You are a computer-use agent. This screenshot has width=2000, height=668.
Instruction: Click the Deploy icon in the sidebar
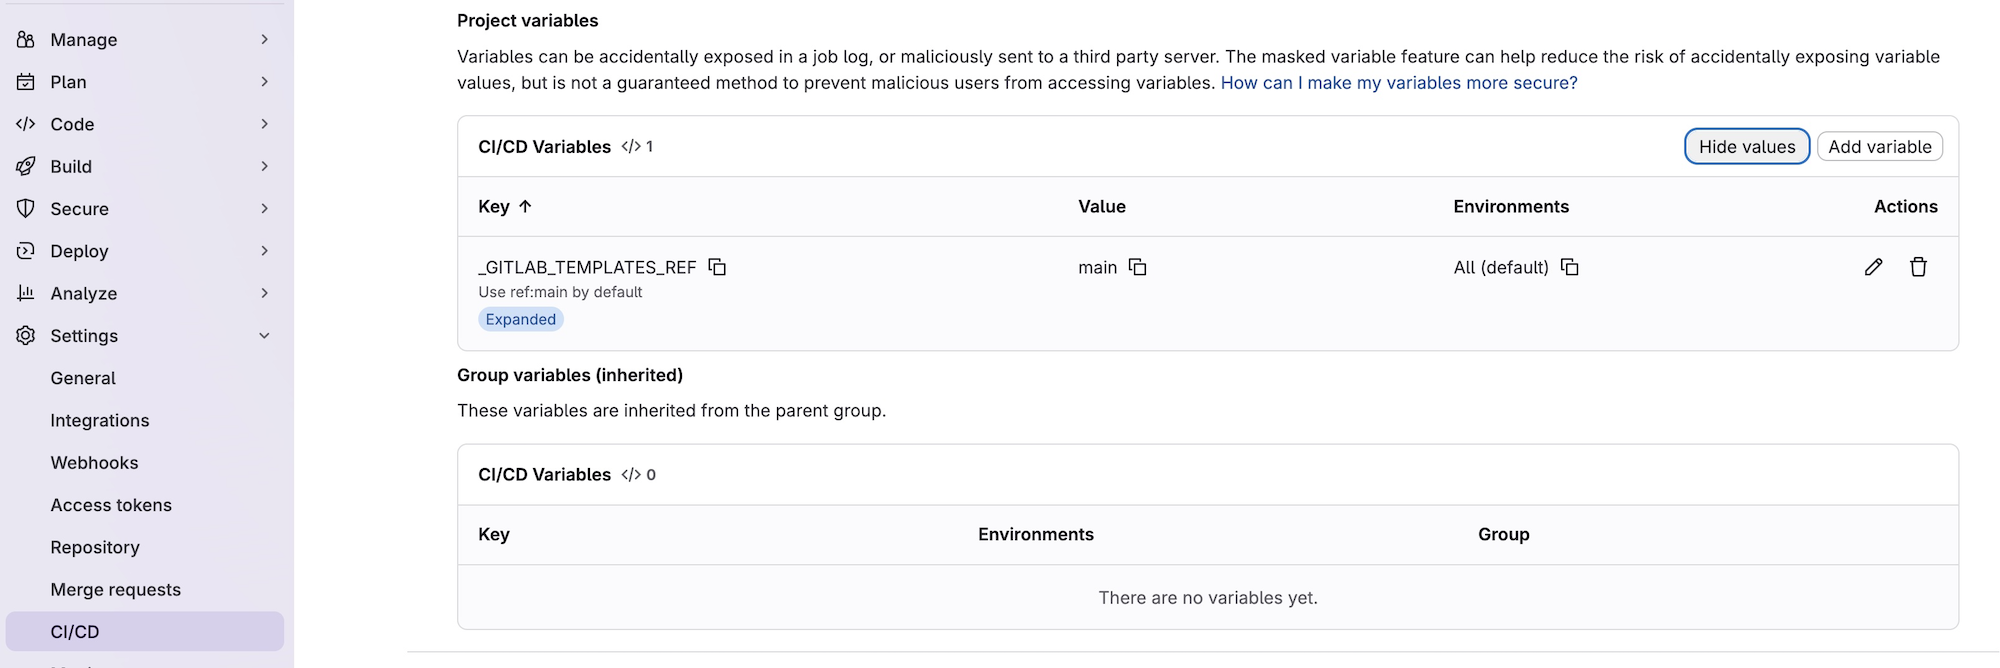coord(26,251)
